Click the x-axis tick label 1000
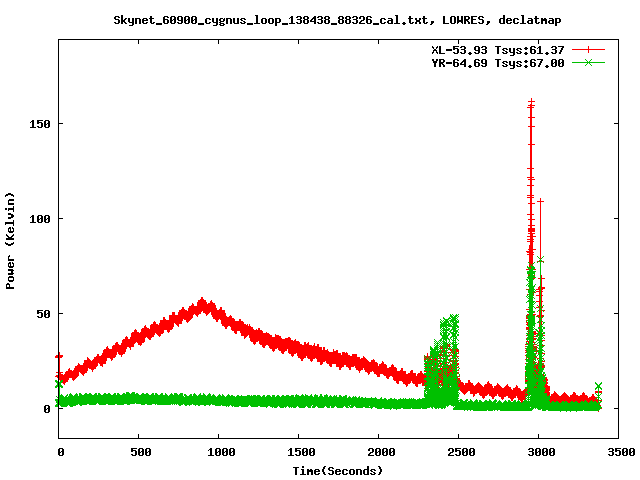The image size is (640, 480). pos(221,452)
